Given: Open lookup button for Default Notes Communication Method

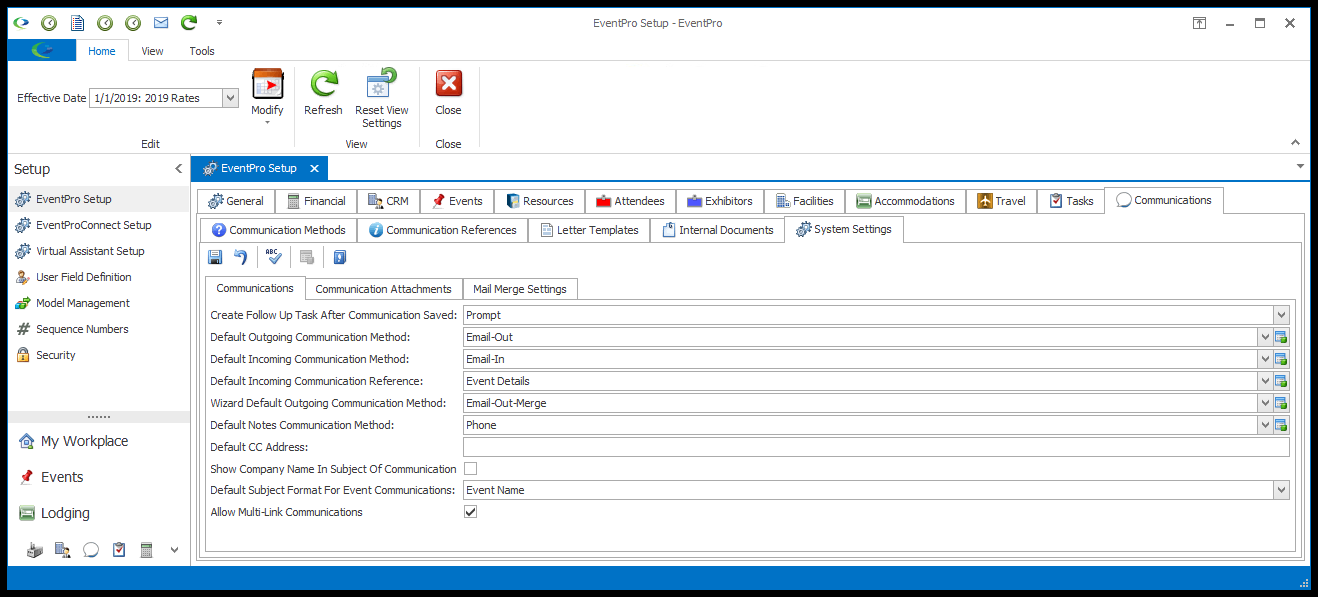Looking at the screenshot, I should 1282,425.
